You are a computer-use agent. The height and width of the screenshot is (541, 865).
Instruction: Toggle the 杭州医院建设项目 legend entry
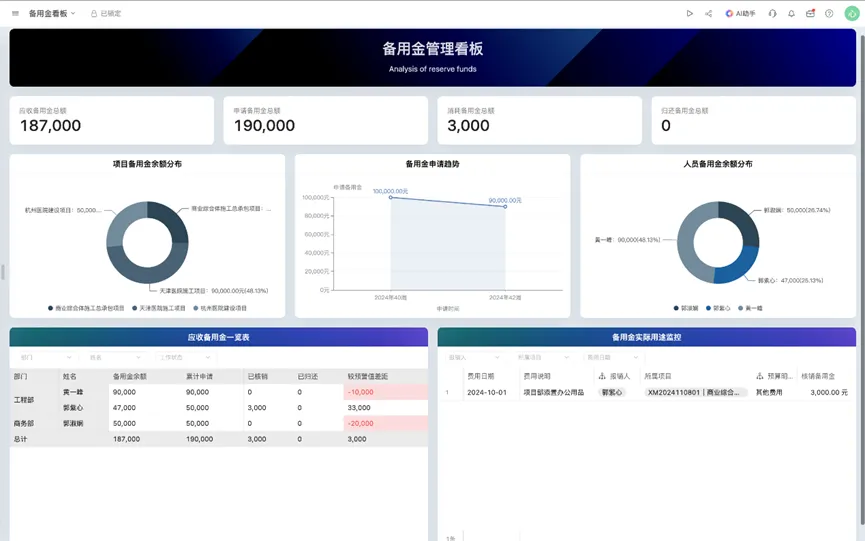tap(220, 308)
